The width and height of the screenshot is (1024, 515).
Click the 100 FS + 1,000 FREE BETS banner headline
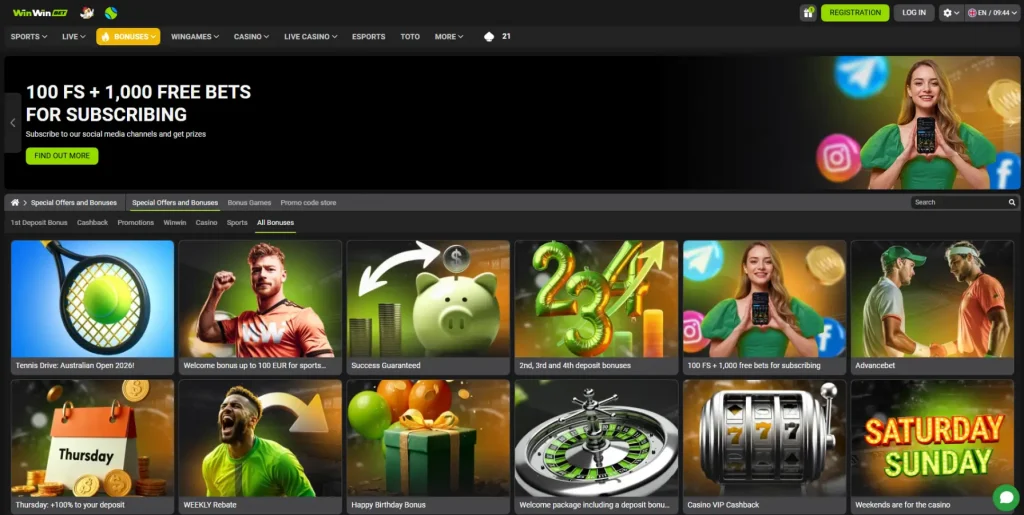[x=138, y=103]
